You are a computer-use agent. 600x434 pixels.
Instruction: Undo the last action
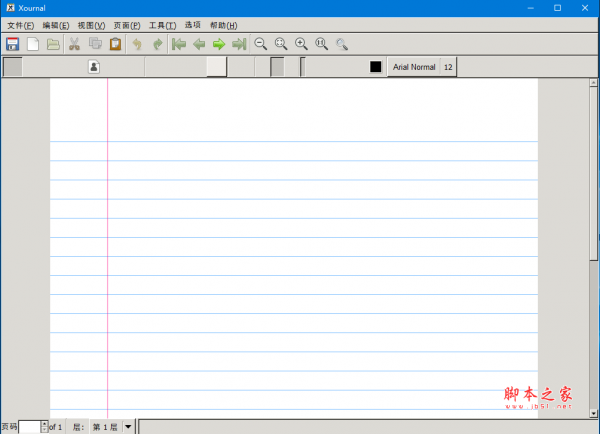(x=137, y=44)
